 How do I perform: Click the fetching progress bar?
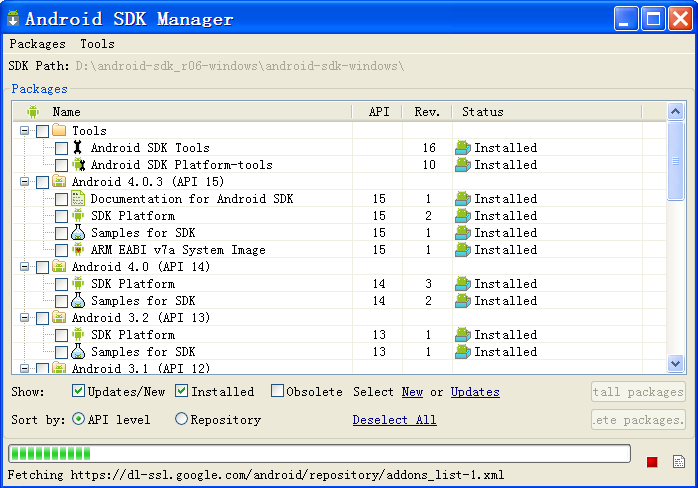point(319,454)
